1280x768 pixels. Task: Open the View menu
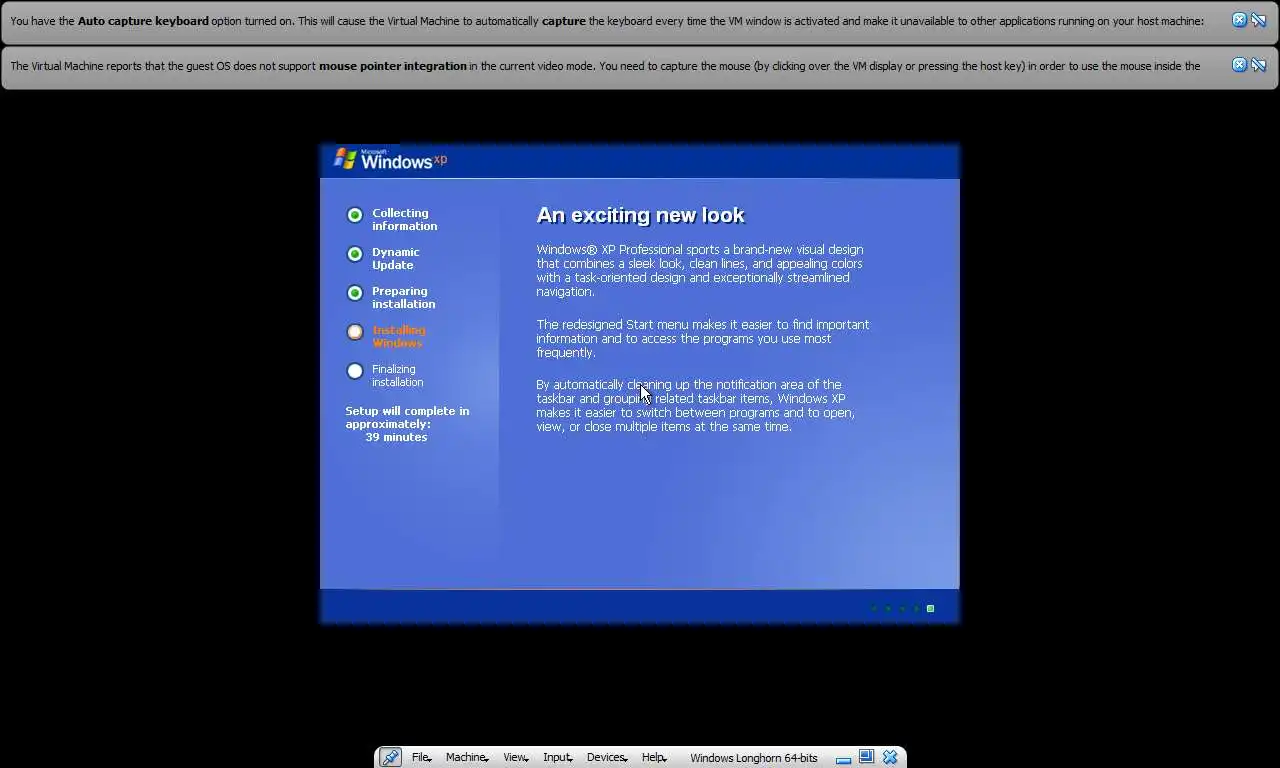515,757
